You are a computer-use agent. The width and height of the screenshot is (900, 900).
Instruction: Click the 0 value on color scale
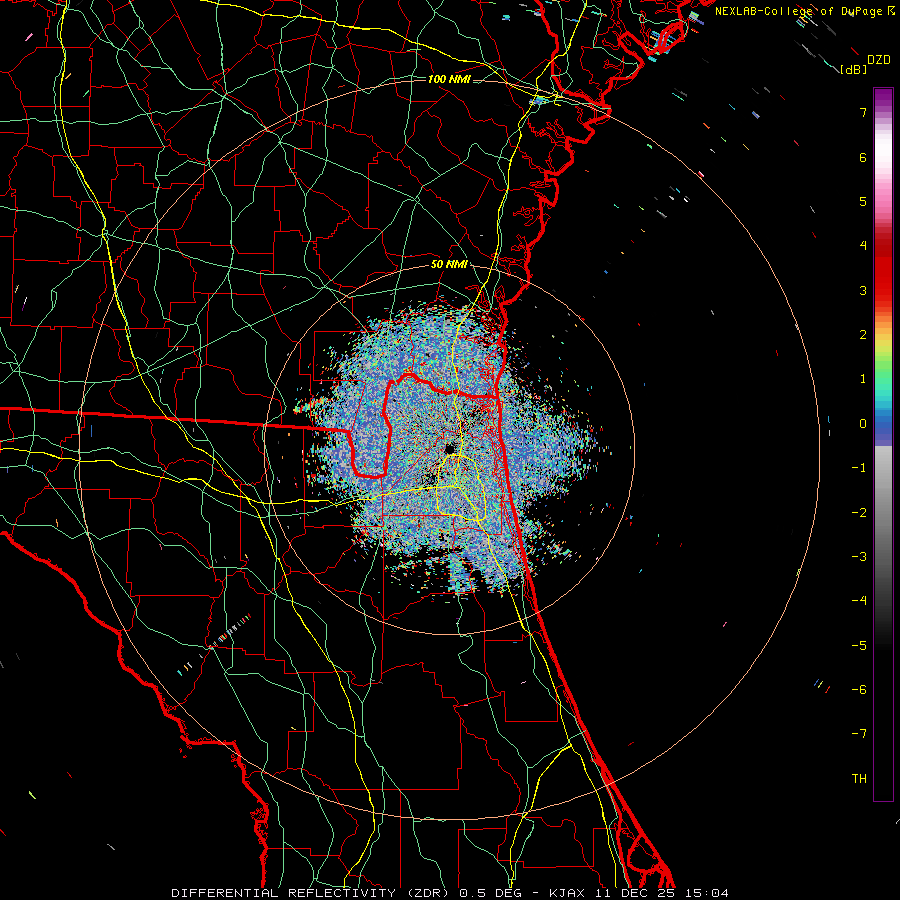tap(863, 424)
